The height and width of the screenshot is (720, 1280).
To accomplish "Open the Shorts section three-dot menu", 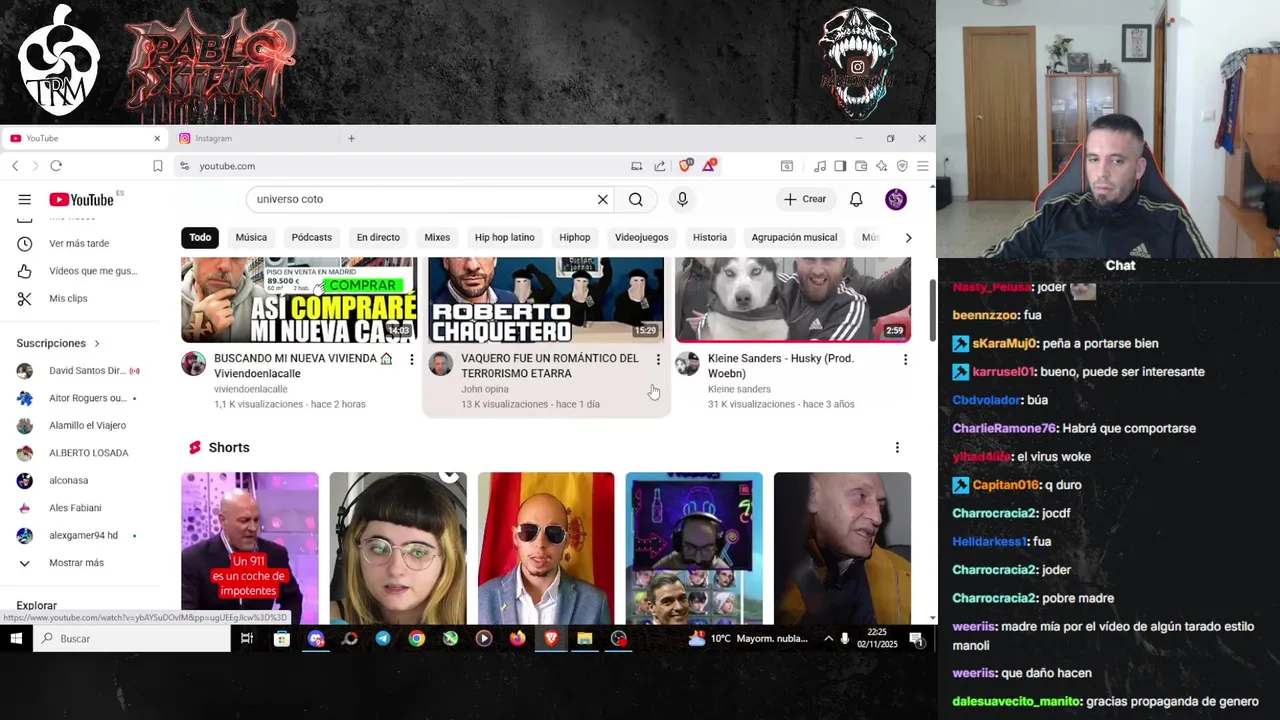I will (x=897, y=447).
